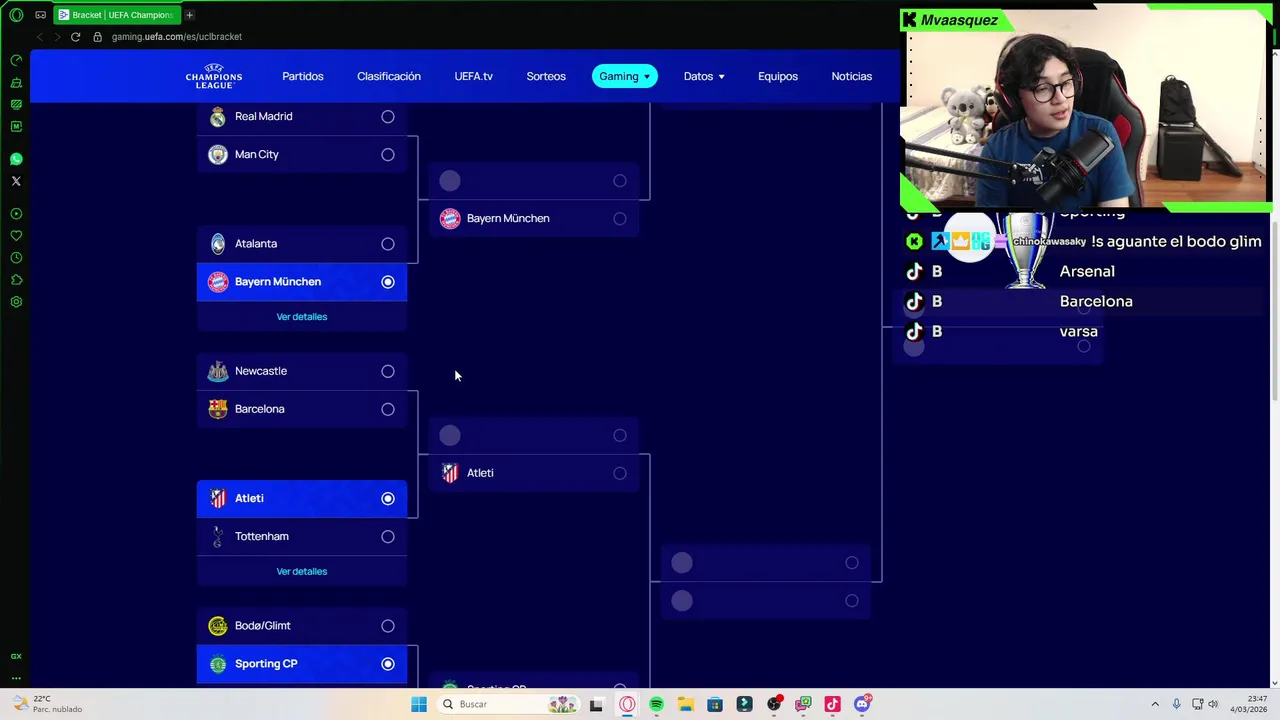
Task: Open the Player icon in sidebar
Action: [x=16, y=214]
